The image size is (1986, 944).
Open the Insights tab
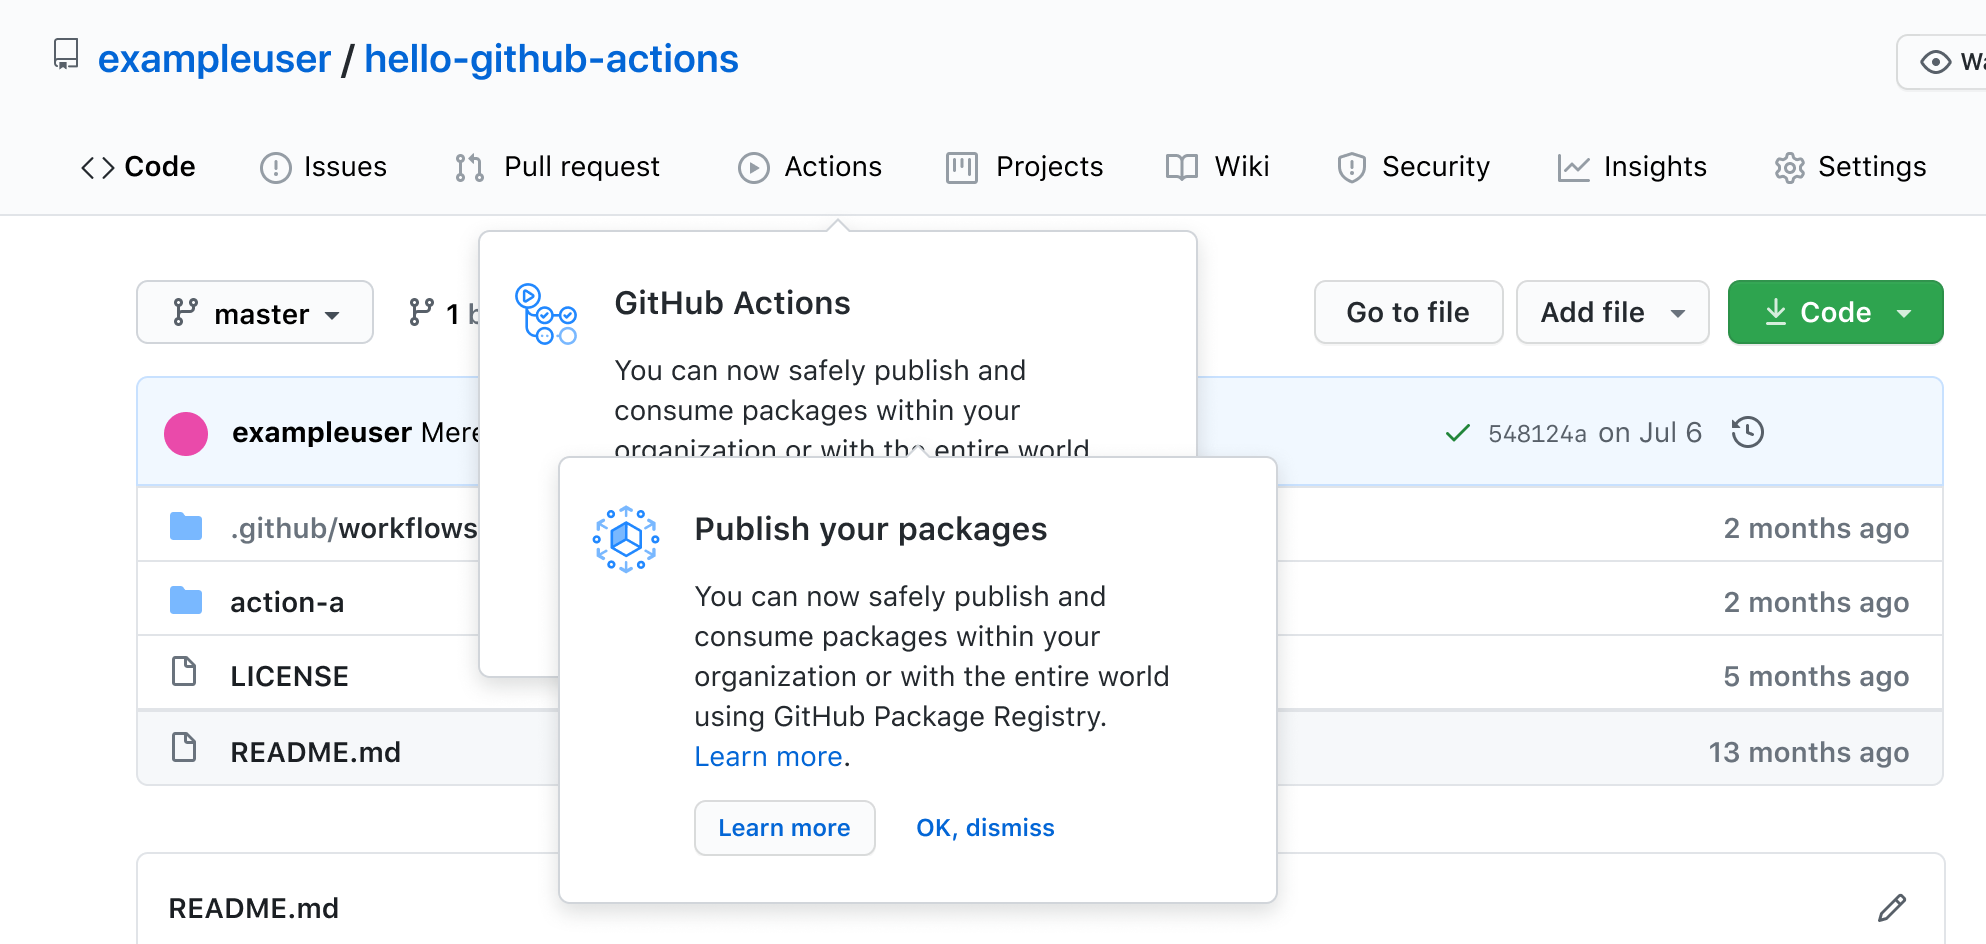[1632, 167]
